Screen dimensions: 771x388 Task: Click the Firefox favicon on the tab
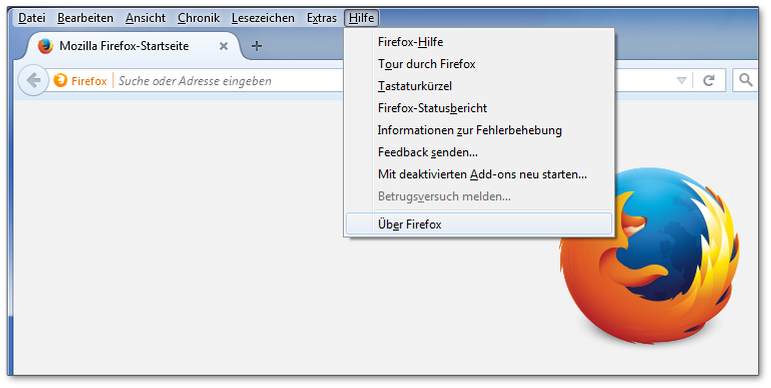coord(46,46)
